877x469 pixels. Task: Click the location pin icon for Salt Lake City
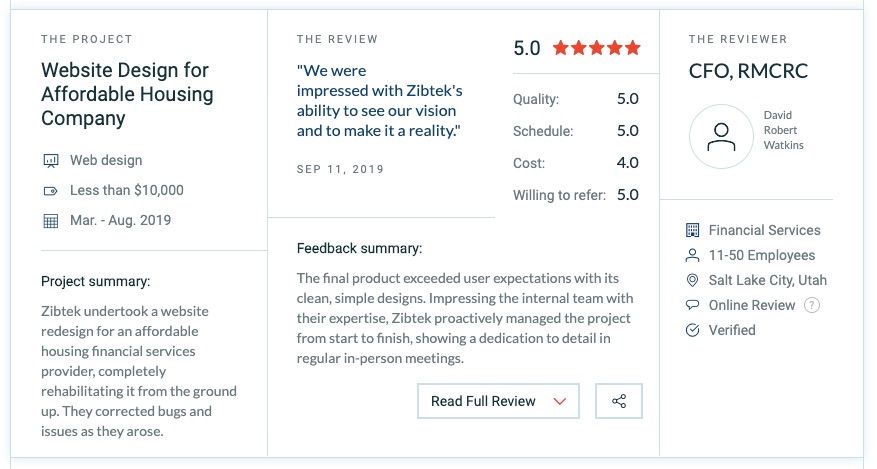coord(692,280)
